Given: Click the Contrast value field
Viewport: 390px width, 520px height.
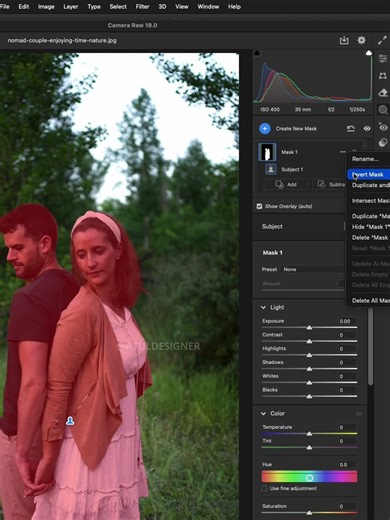Looking at the screenshot, I should pyautogui.click(x=347, y=335).
